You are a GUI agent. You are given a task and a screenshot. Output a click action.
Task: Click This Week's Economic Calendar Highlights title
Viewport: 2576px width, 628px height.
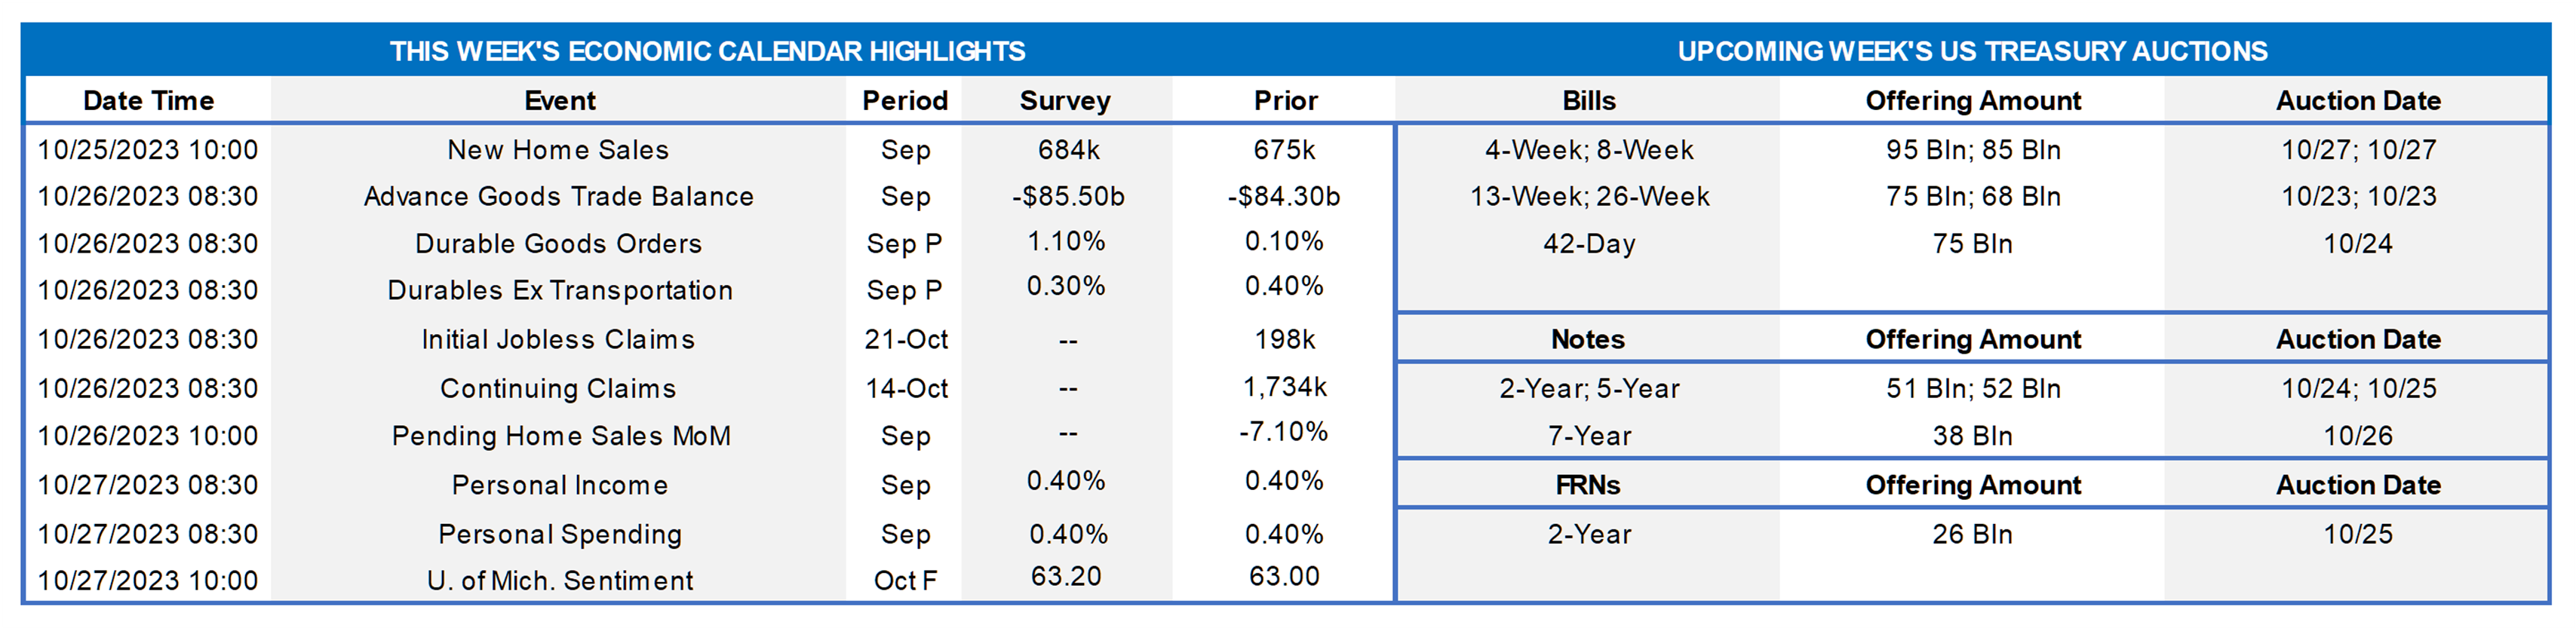coord(707,51)
